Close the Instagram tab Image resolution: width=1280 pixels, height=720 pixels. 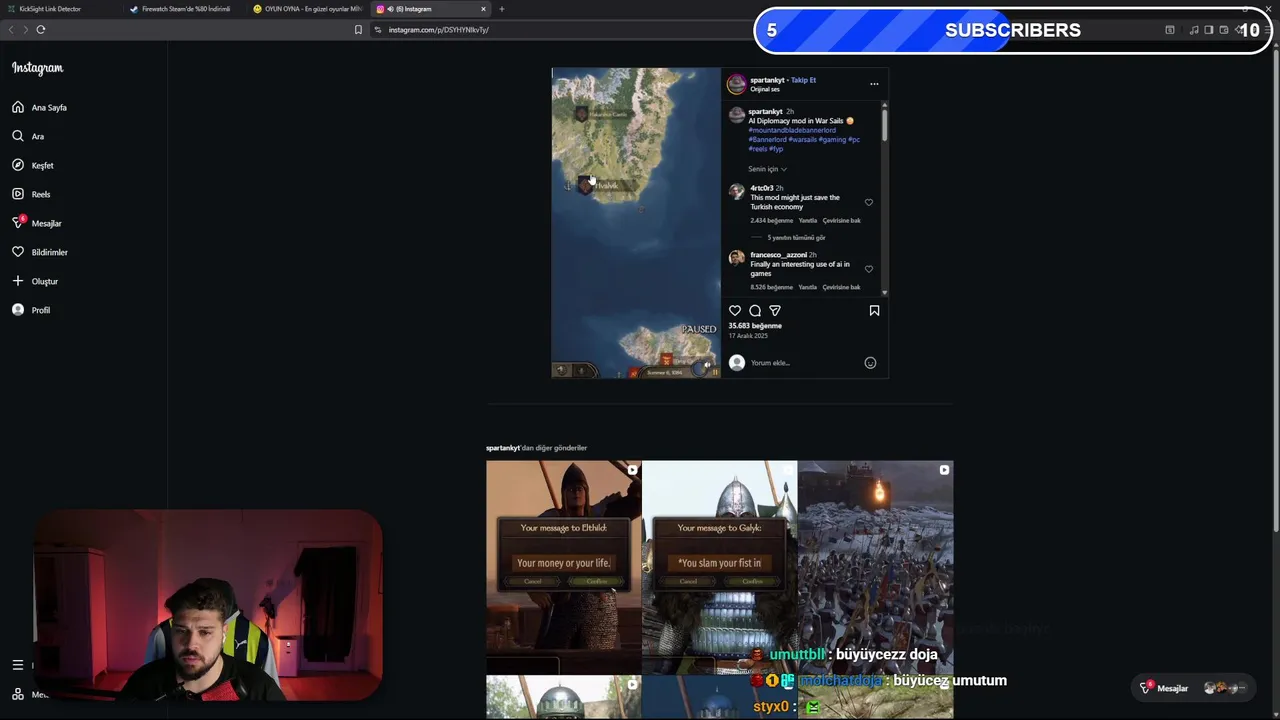click(483, 9)
